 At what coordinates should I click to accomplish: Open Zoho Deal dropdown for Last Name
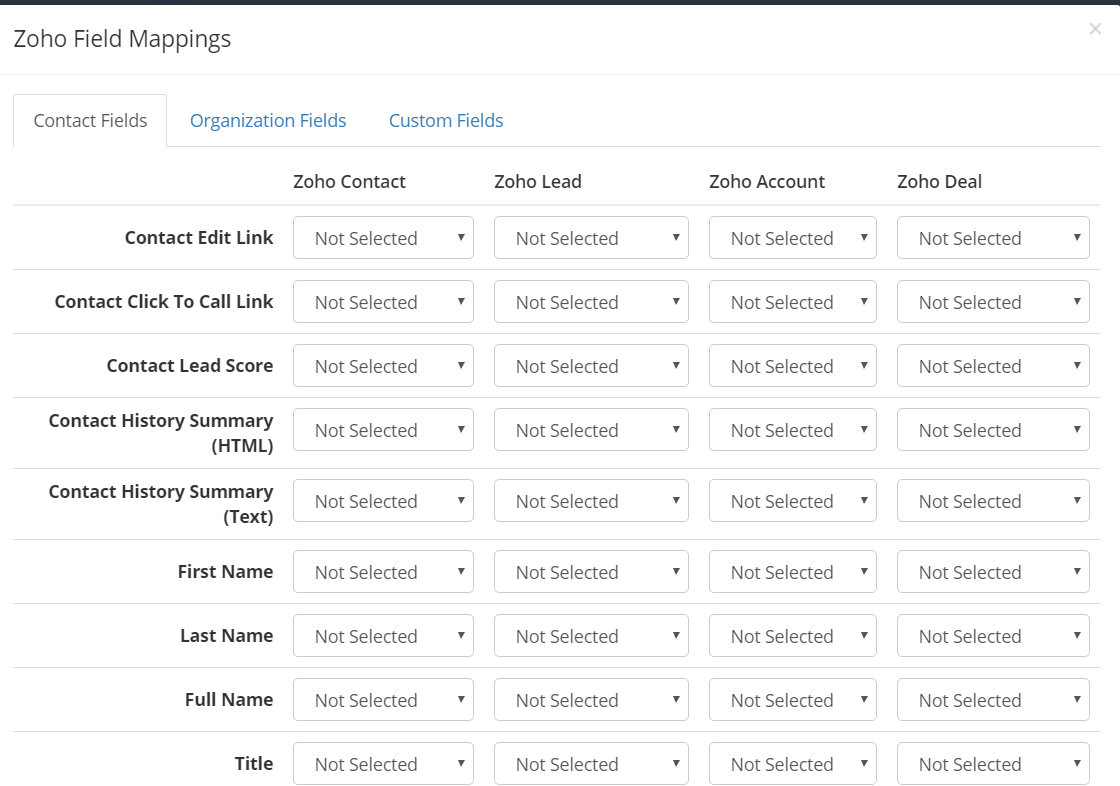tap(994, 636)
